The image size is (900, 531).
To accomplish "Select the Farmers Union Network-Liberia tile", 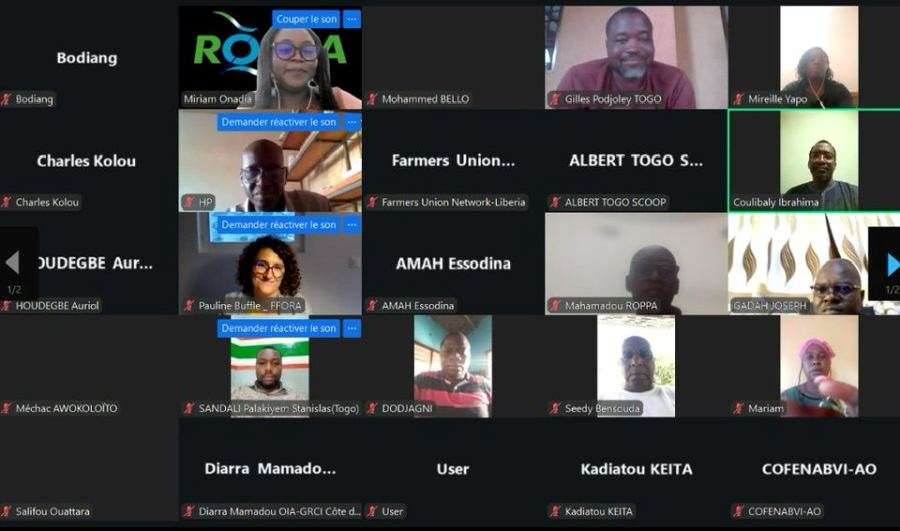I will 453,161.
